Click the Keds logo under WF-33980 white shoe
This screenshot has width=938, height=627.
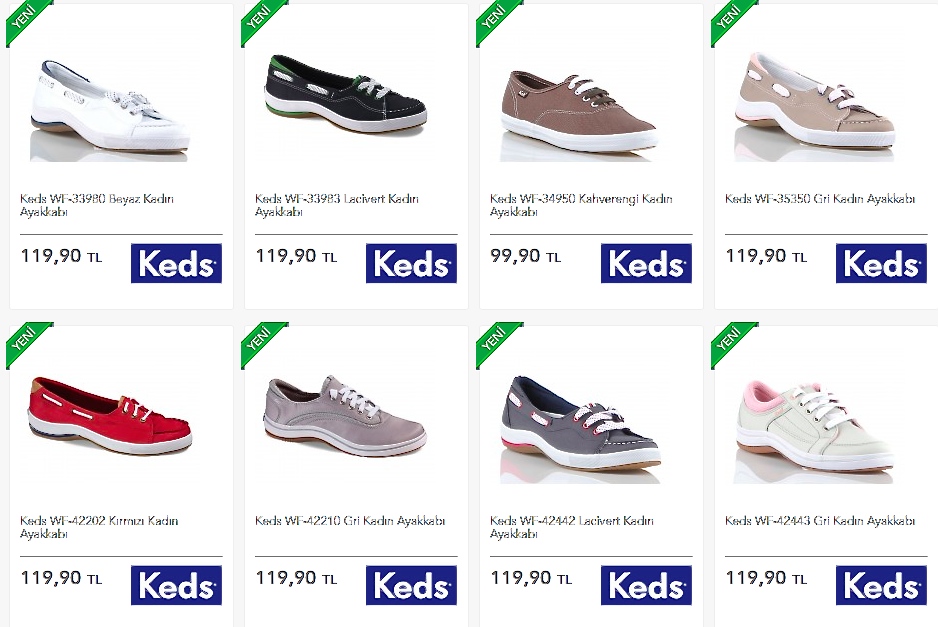pos(176,263)
